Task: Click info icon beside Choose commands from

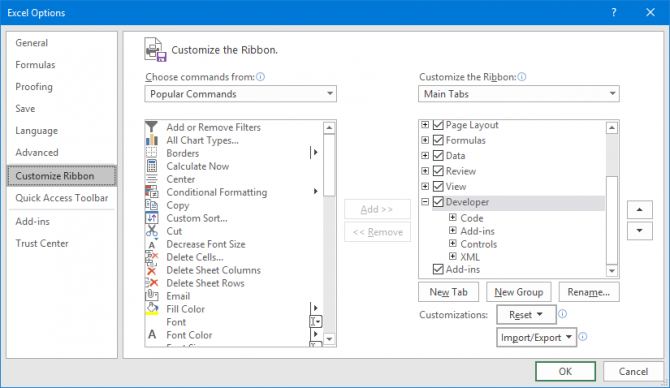Action: [x=260, y=76]
